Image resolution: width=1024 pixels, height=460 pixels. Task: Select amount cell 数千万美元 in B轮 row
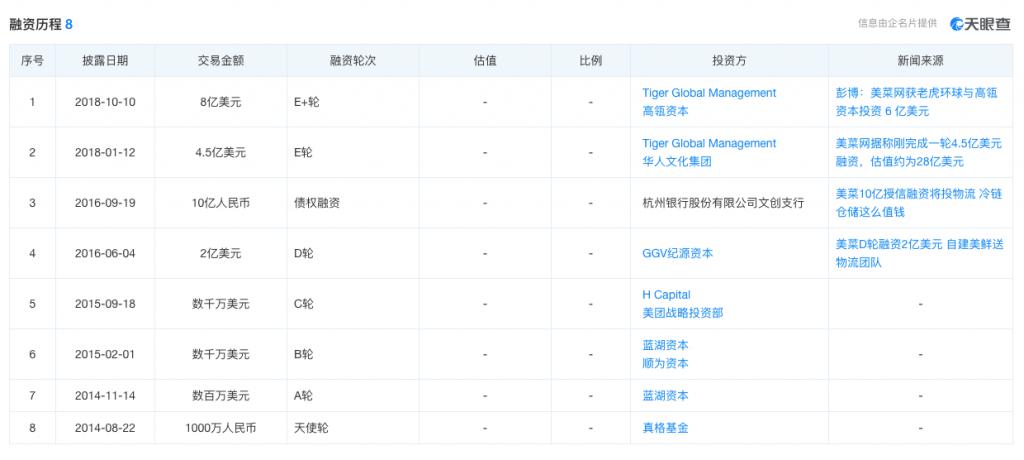(x=221, y=354)
